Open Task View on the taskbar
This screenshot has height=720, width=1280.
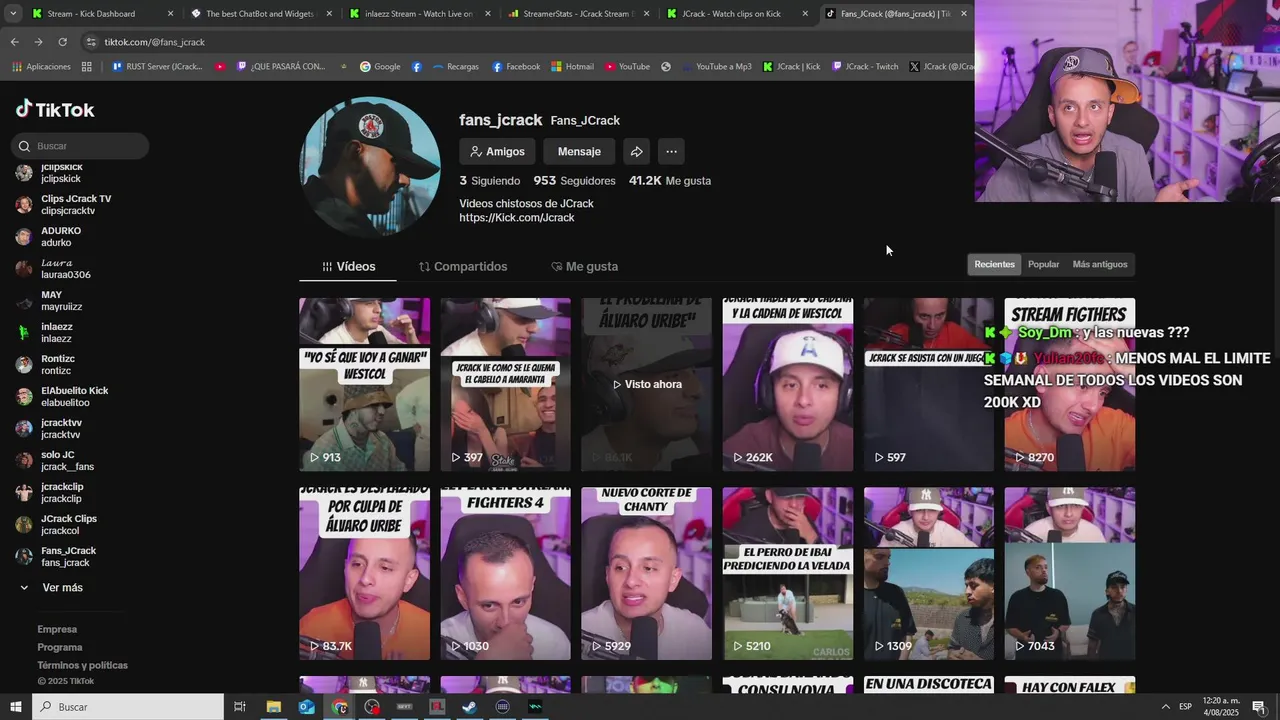[240, 707]
